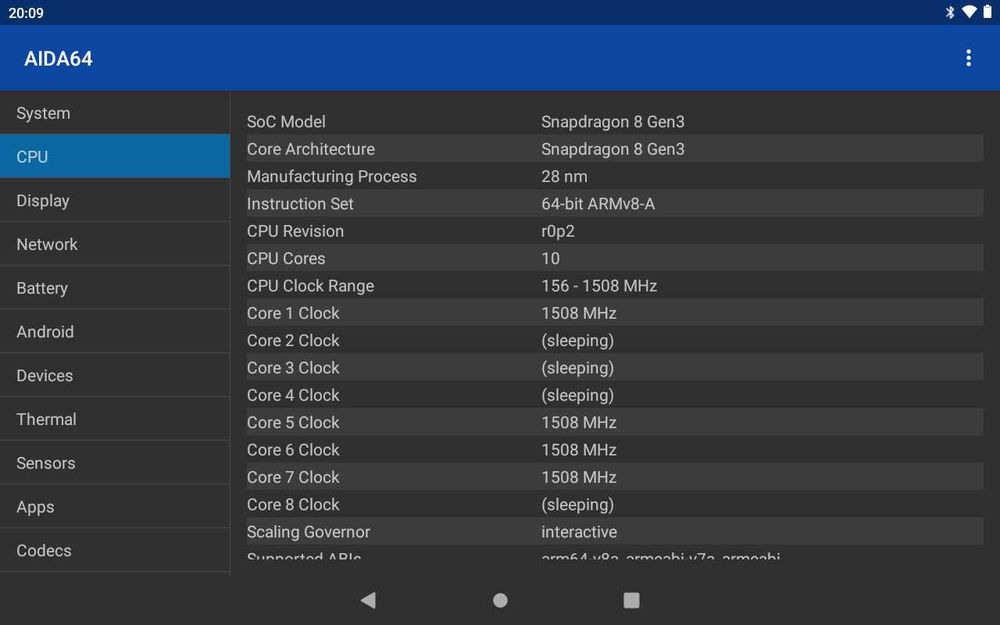Select the Instruction Set row label
The height and width of the screenshot is (625, 1000).
[300, 204]
